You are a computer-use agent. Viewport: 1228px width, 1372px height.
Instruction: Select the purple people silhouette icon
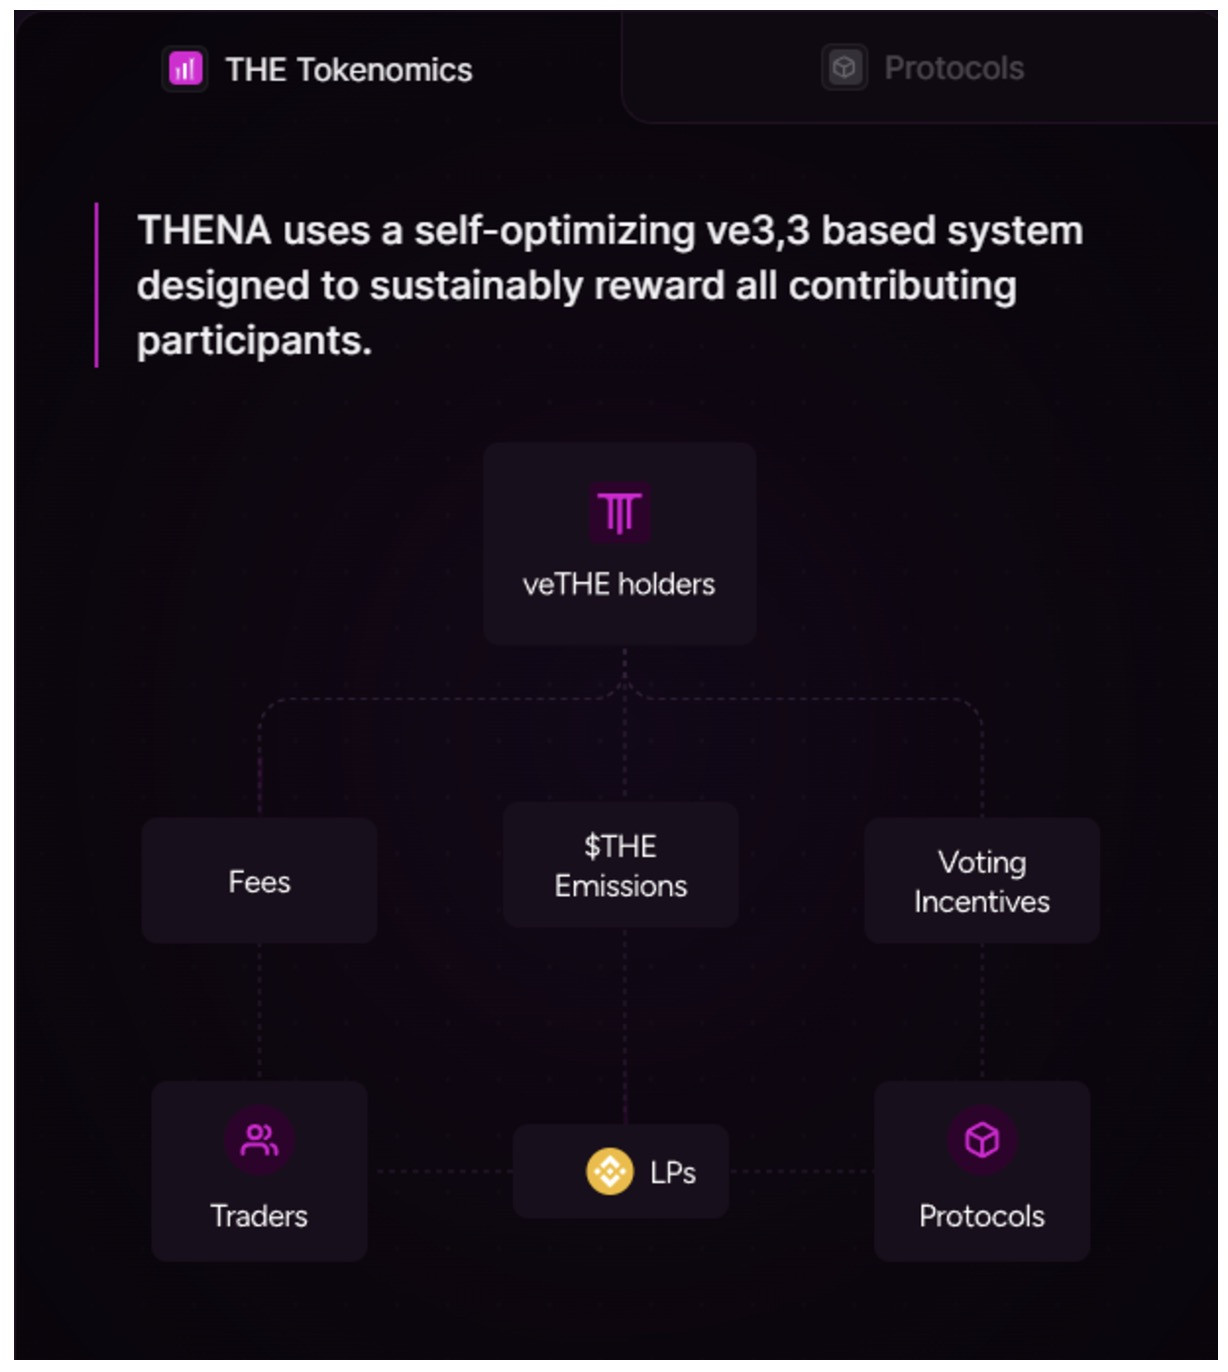tap(259, 1138)
